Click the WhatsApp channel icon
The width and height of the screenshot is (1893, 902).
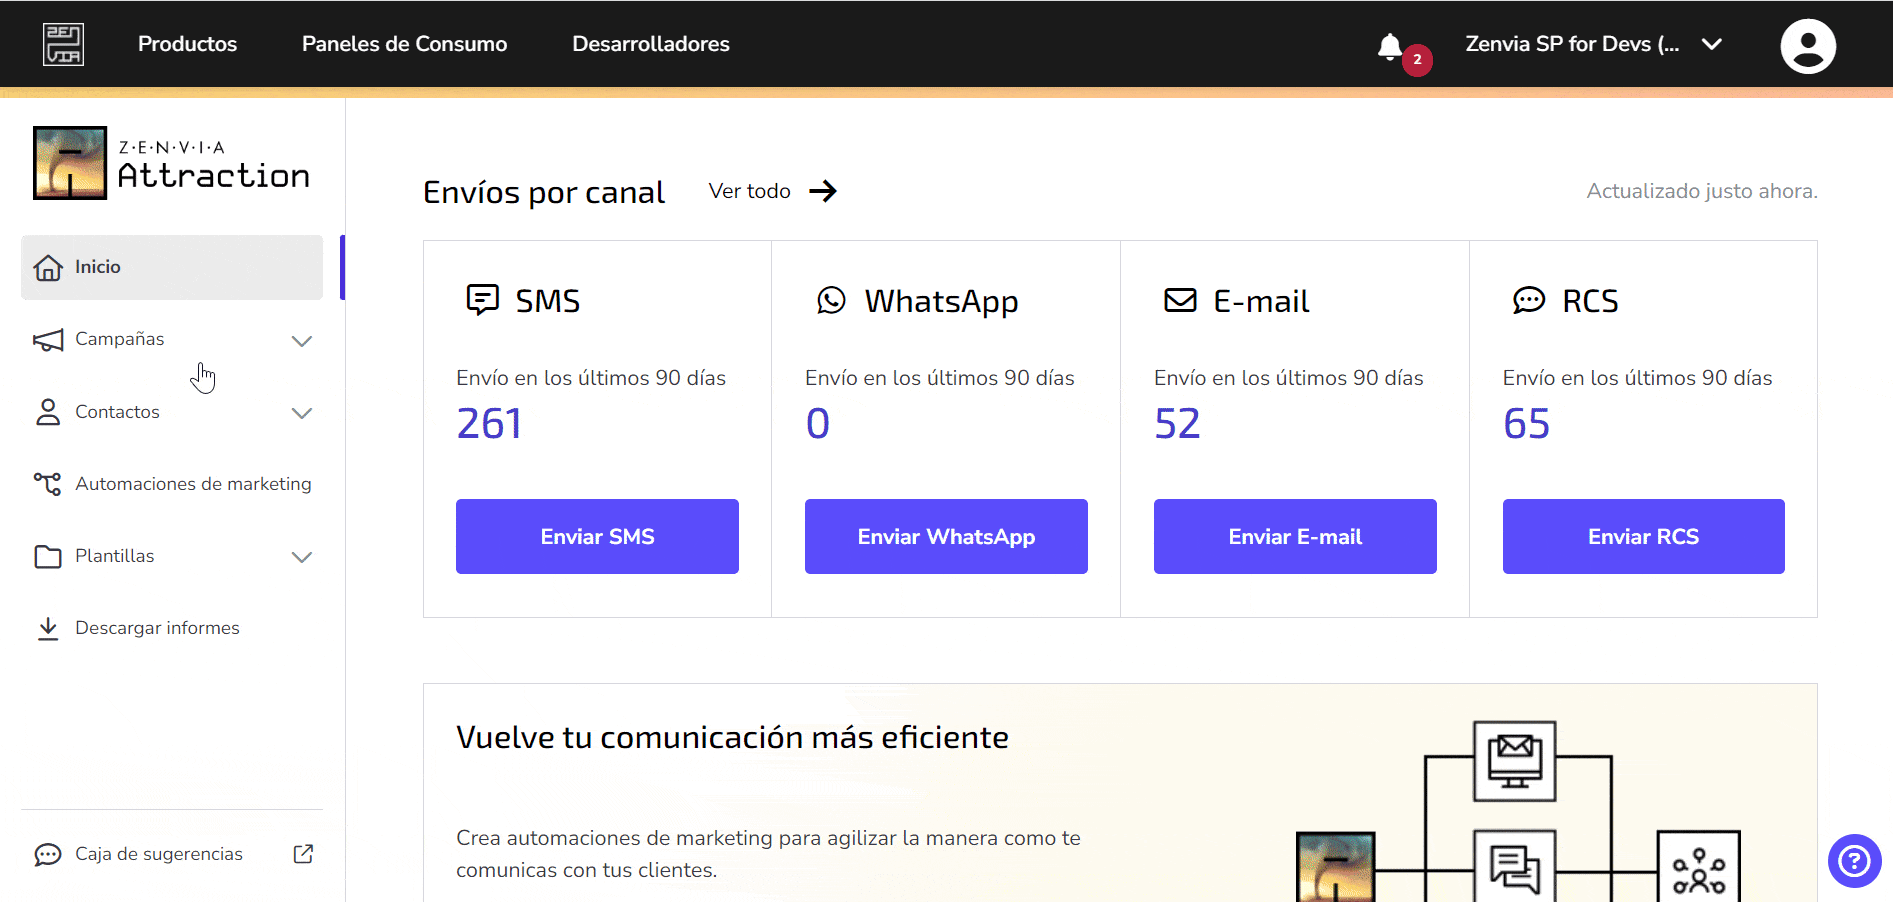(x=831, y=300)
